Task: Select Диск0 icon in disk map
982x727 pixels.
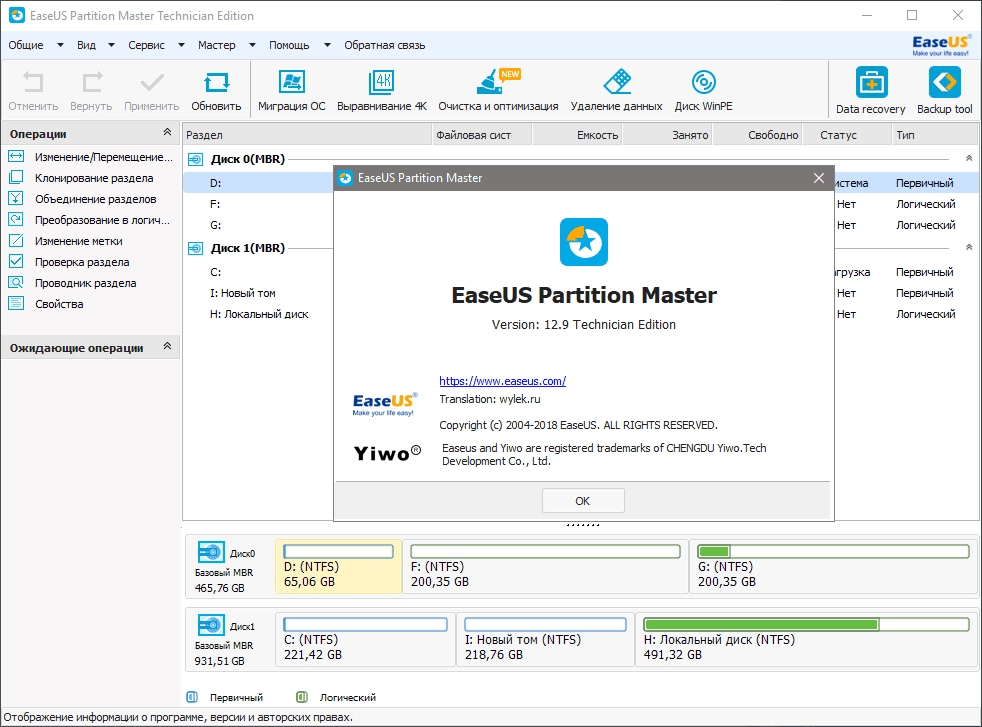Action: pyautogui.click(x=211, y=552)
